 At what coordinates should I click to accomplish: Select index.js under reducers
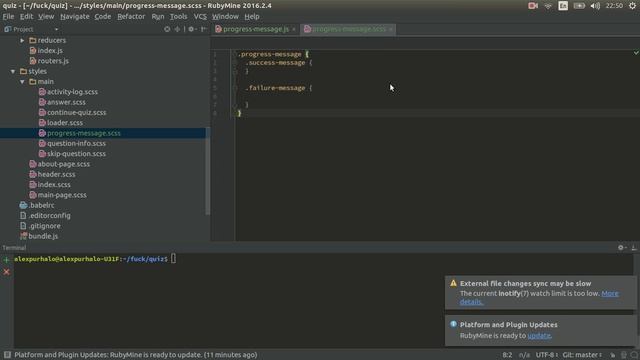46,51
